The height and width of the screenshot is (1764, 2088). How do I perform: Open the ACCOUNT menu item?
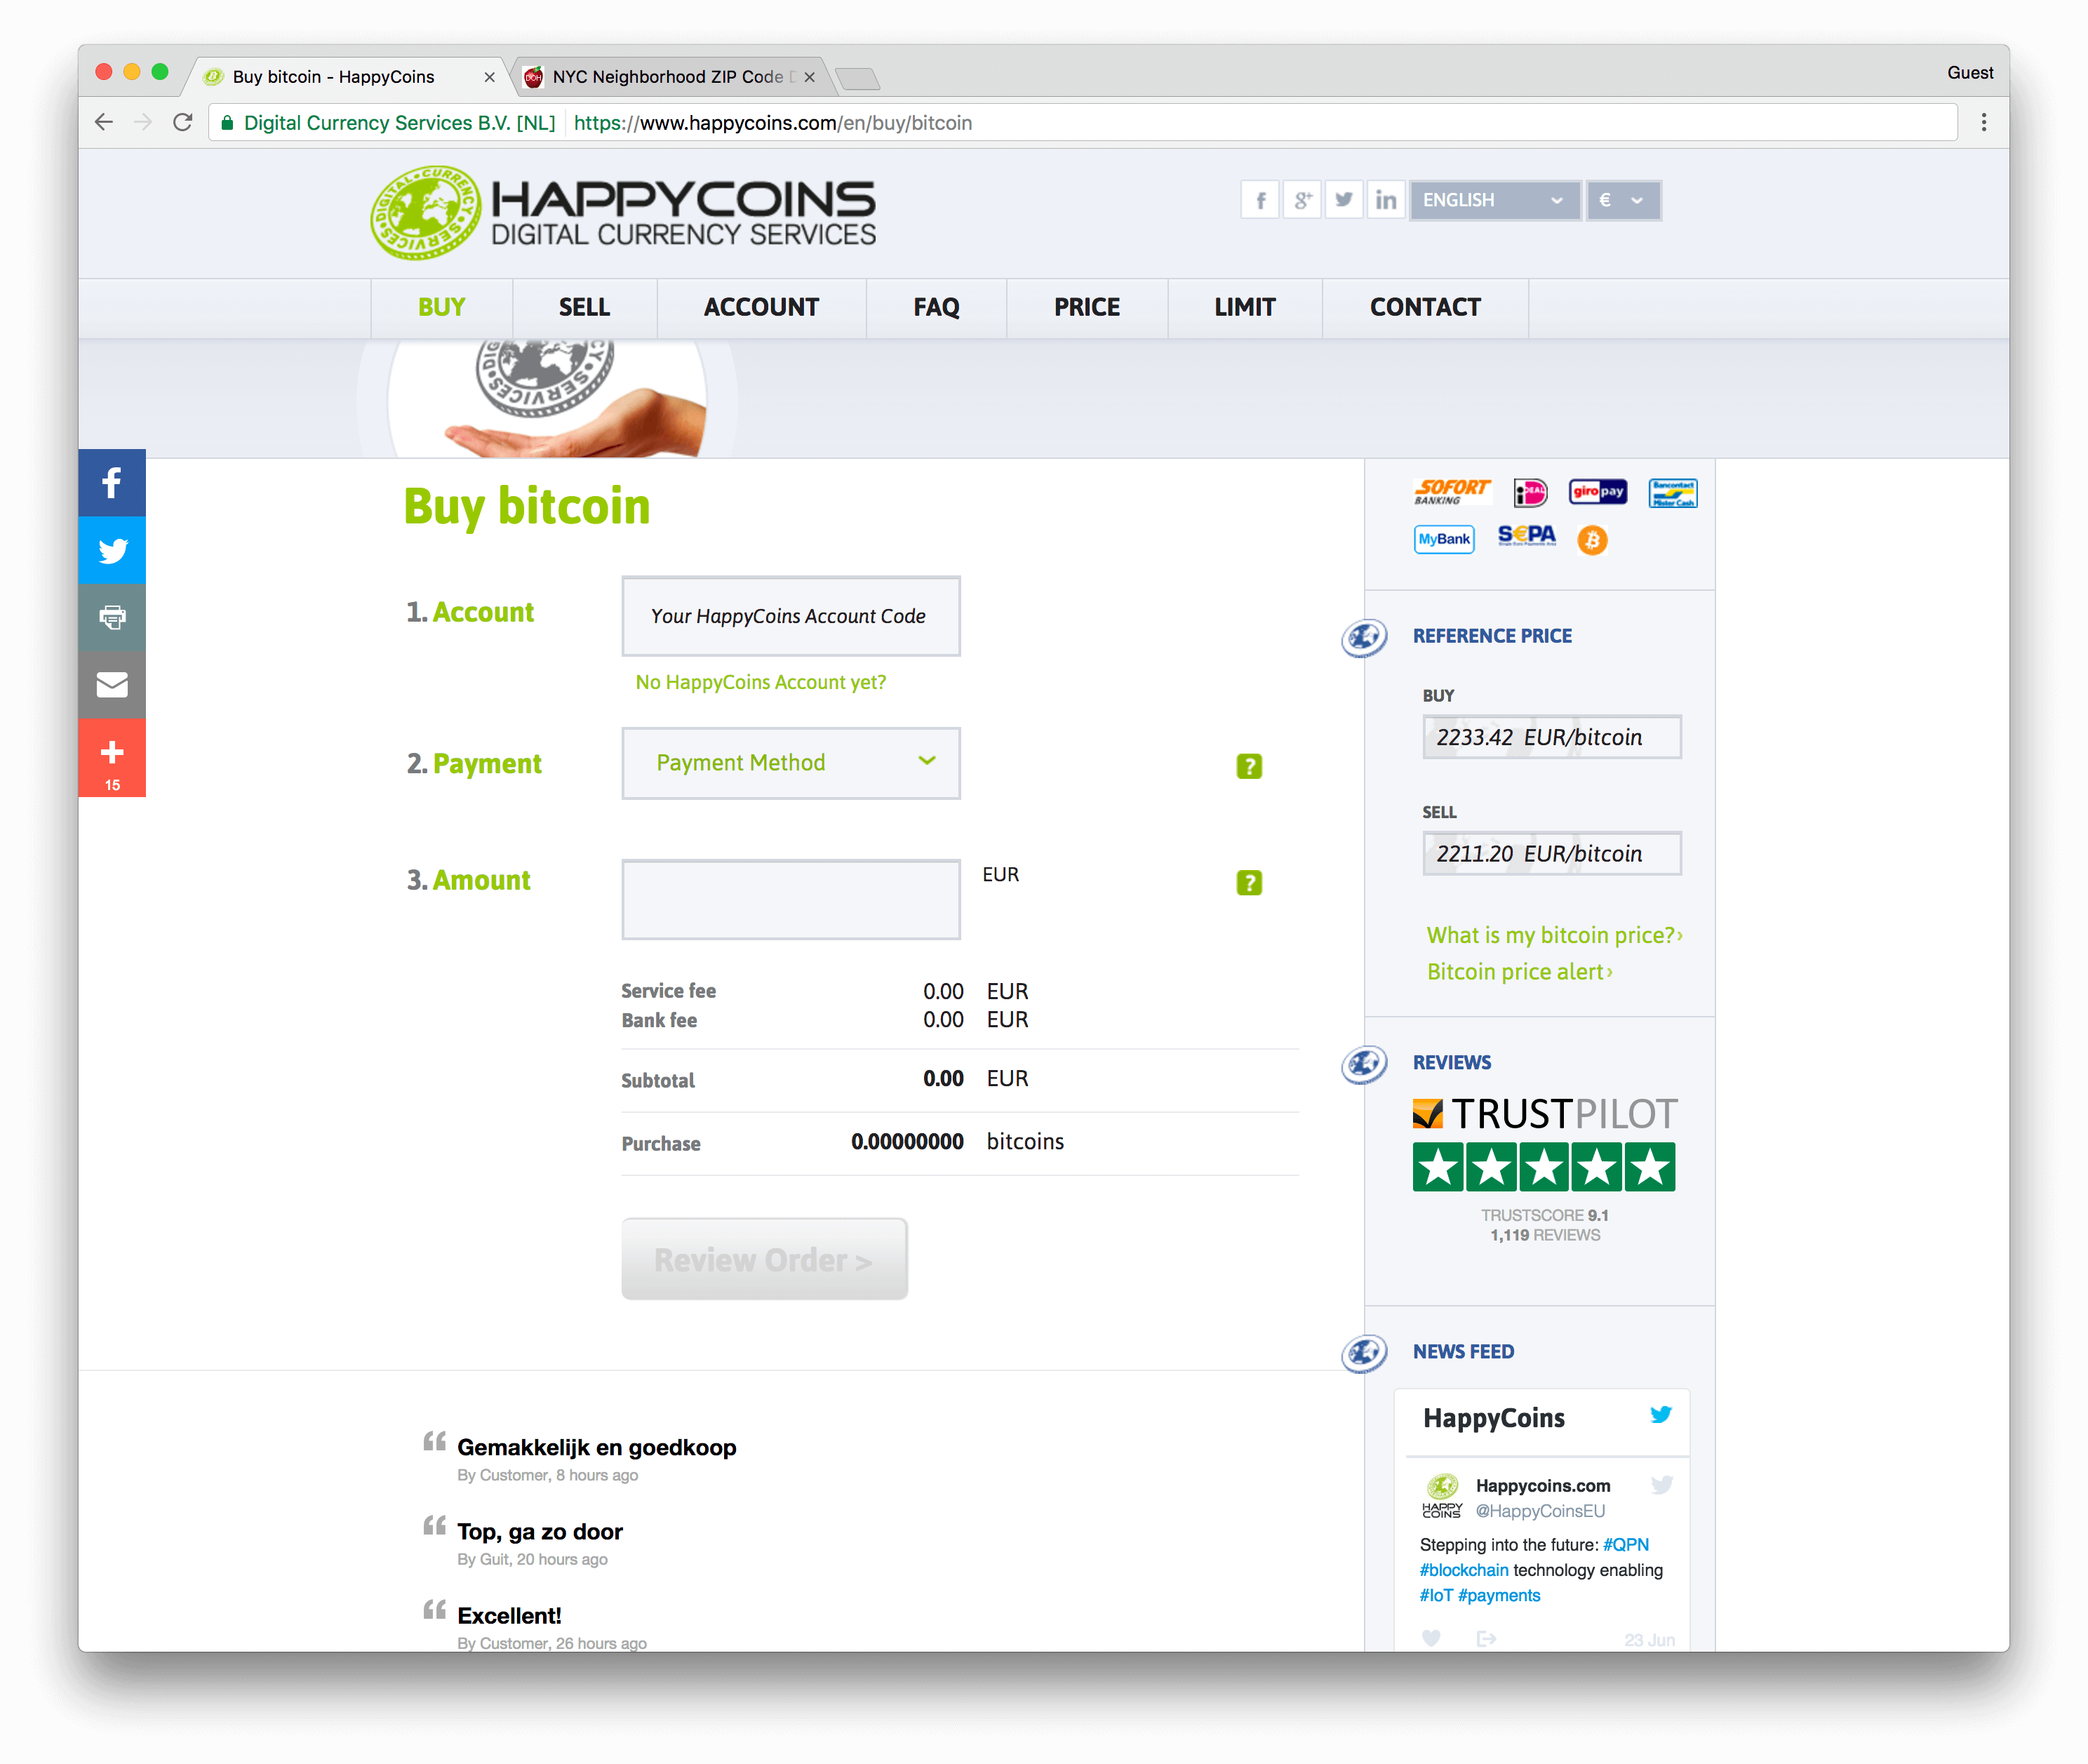pos(761,307)
